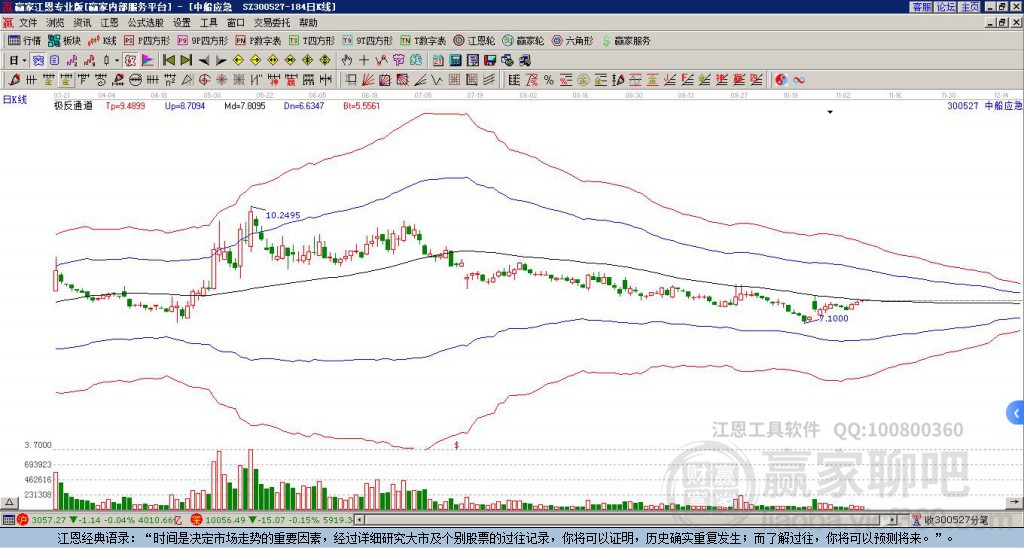Open the 赢家轮 wheel tool
The height and width of the screenshot is (548, 1024).
(x=523, y=40)
